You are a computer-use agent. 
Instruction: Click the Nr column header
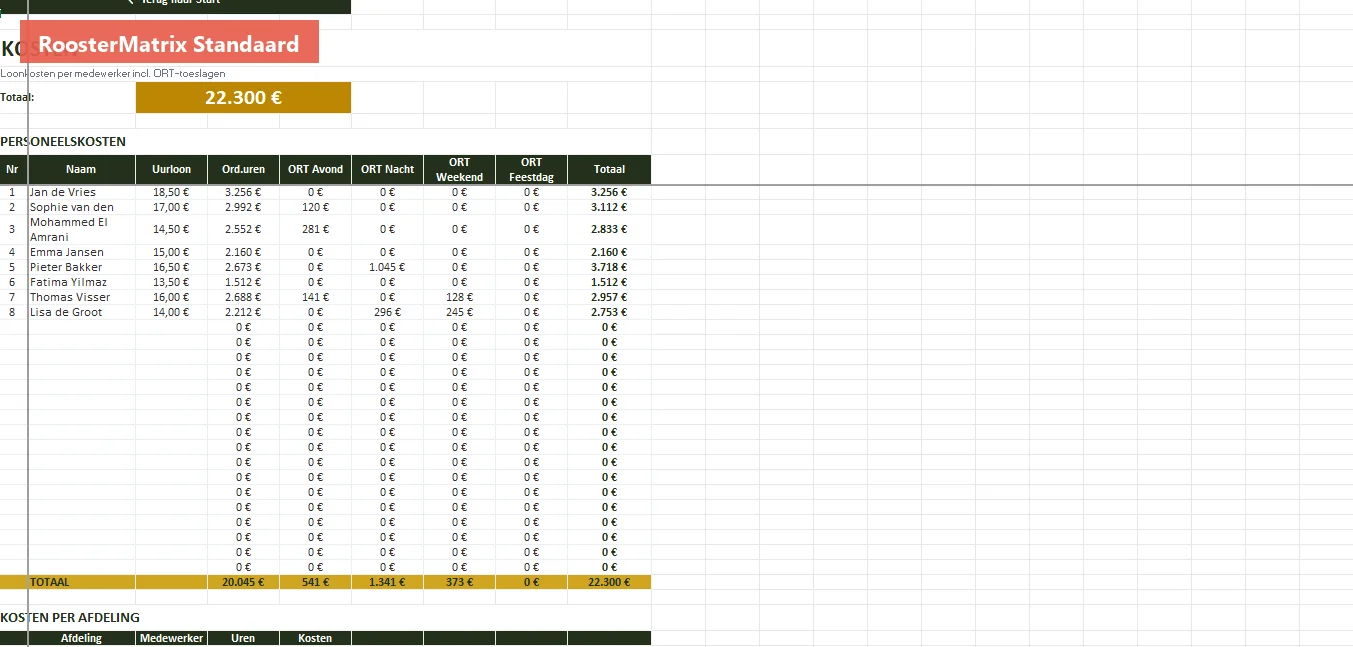[12, 170]
